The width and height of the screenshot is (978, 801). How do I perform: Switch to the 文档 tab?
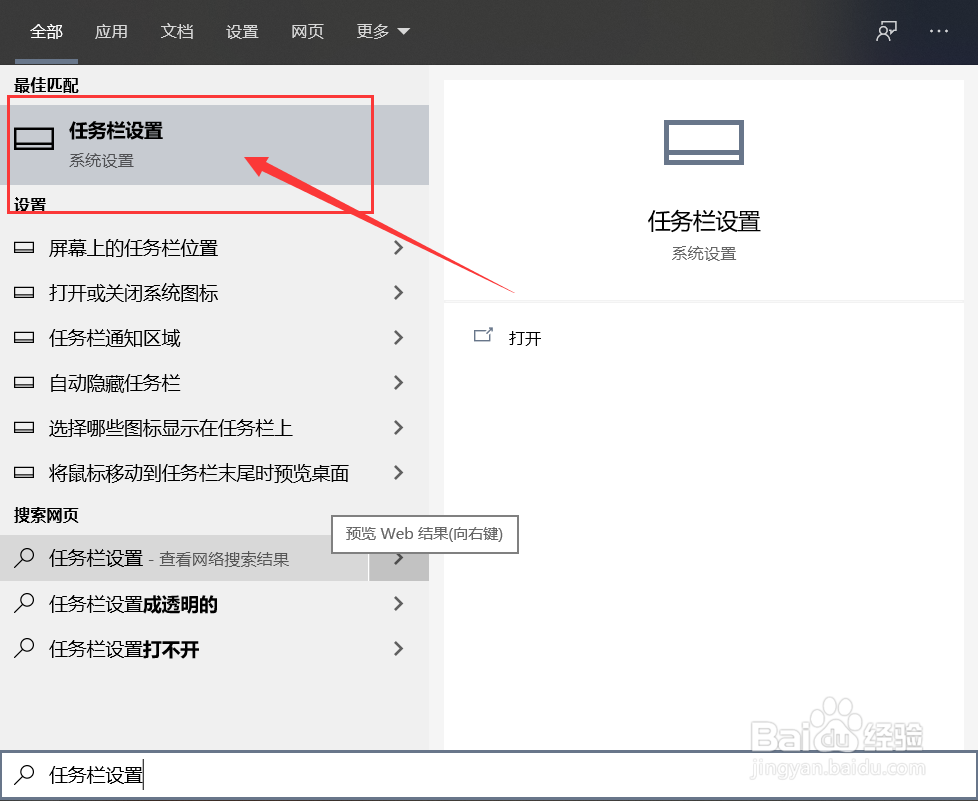pos(177,31)
